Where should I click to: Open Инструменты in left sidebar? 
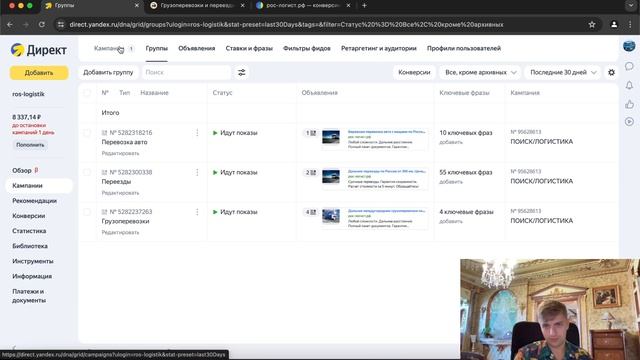click(x=33, y=261)
